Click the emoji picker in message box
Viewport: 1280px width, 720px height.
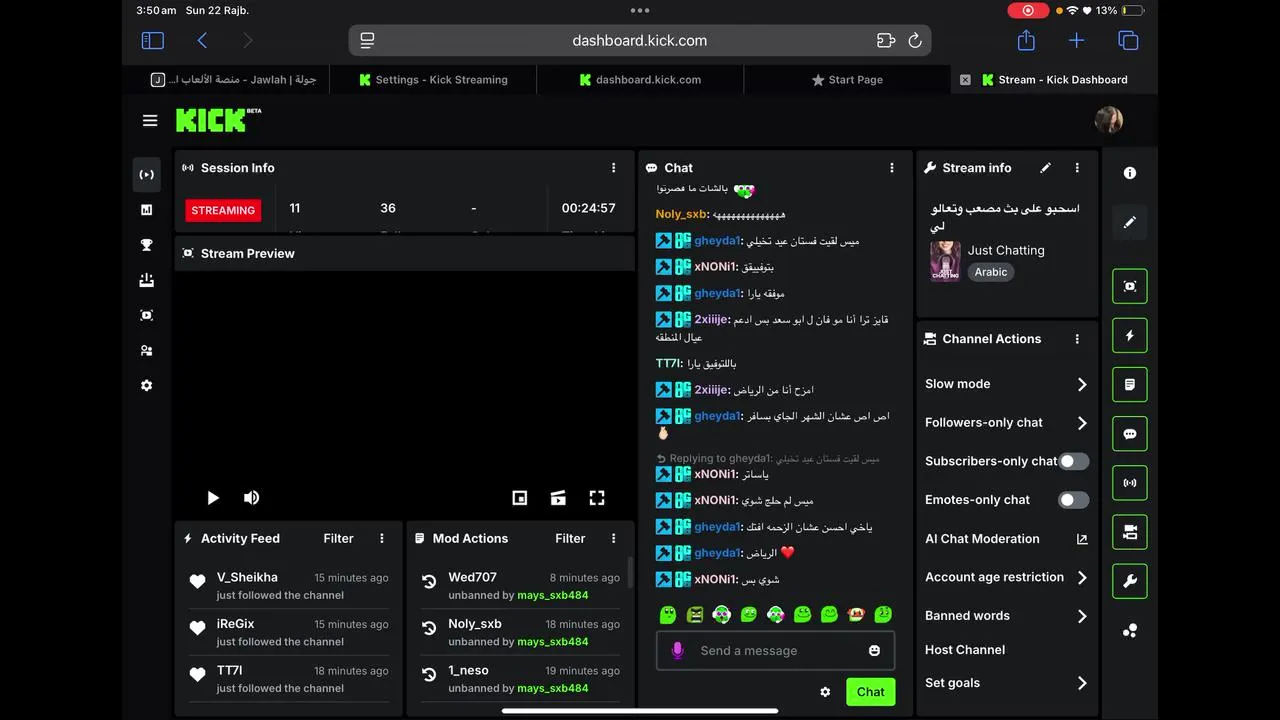875,650
